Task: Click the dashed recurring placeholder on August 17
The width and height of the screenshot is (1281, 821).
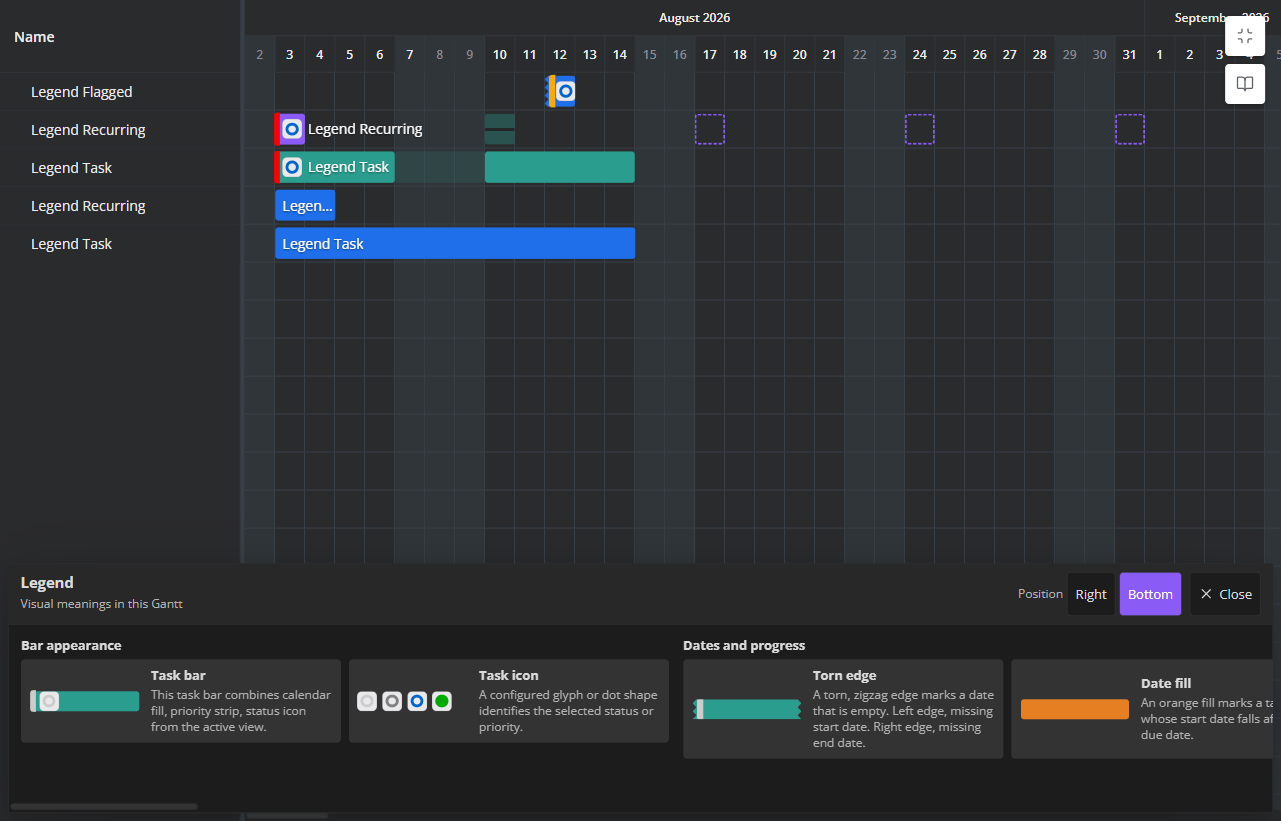Action: click(x=710, y=129)
